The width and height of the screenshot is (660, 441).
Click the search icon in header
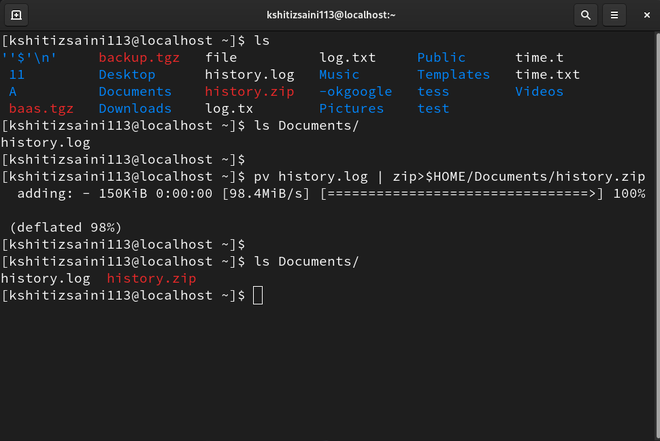(586, 15)
